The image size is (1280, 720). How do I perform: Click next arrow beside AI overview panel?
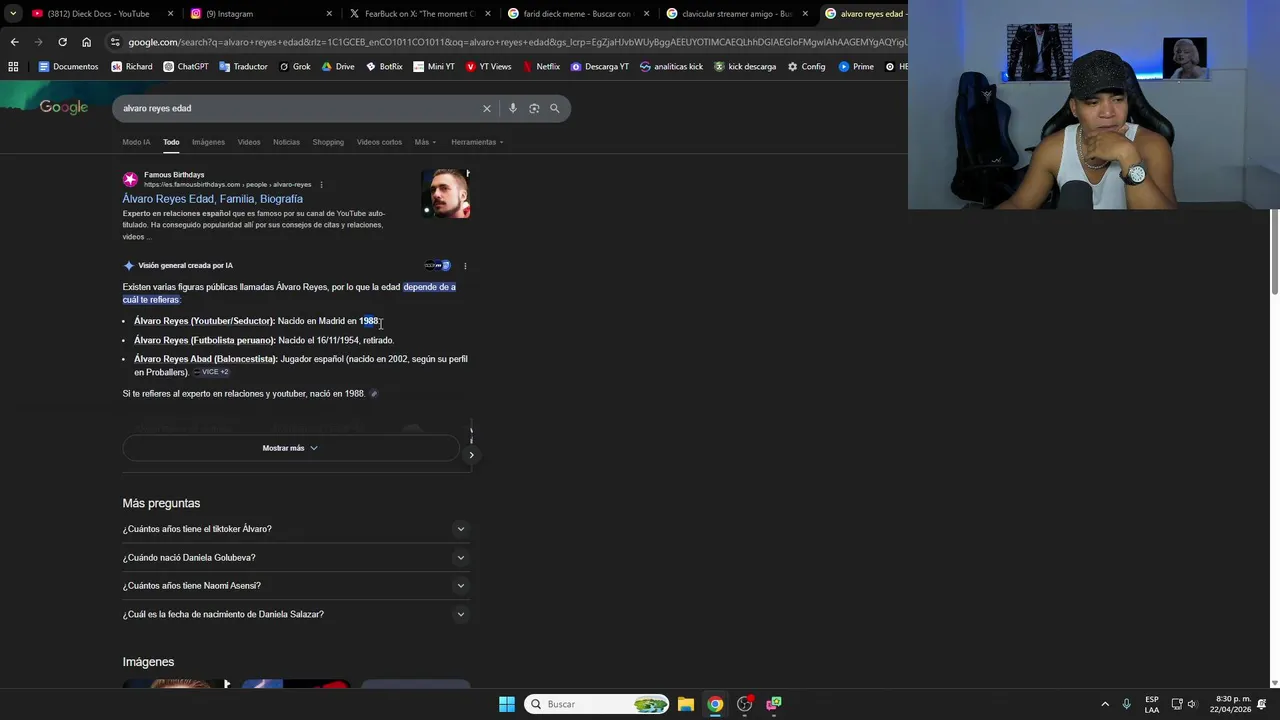pyautogui.click(x=471, y=455)
